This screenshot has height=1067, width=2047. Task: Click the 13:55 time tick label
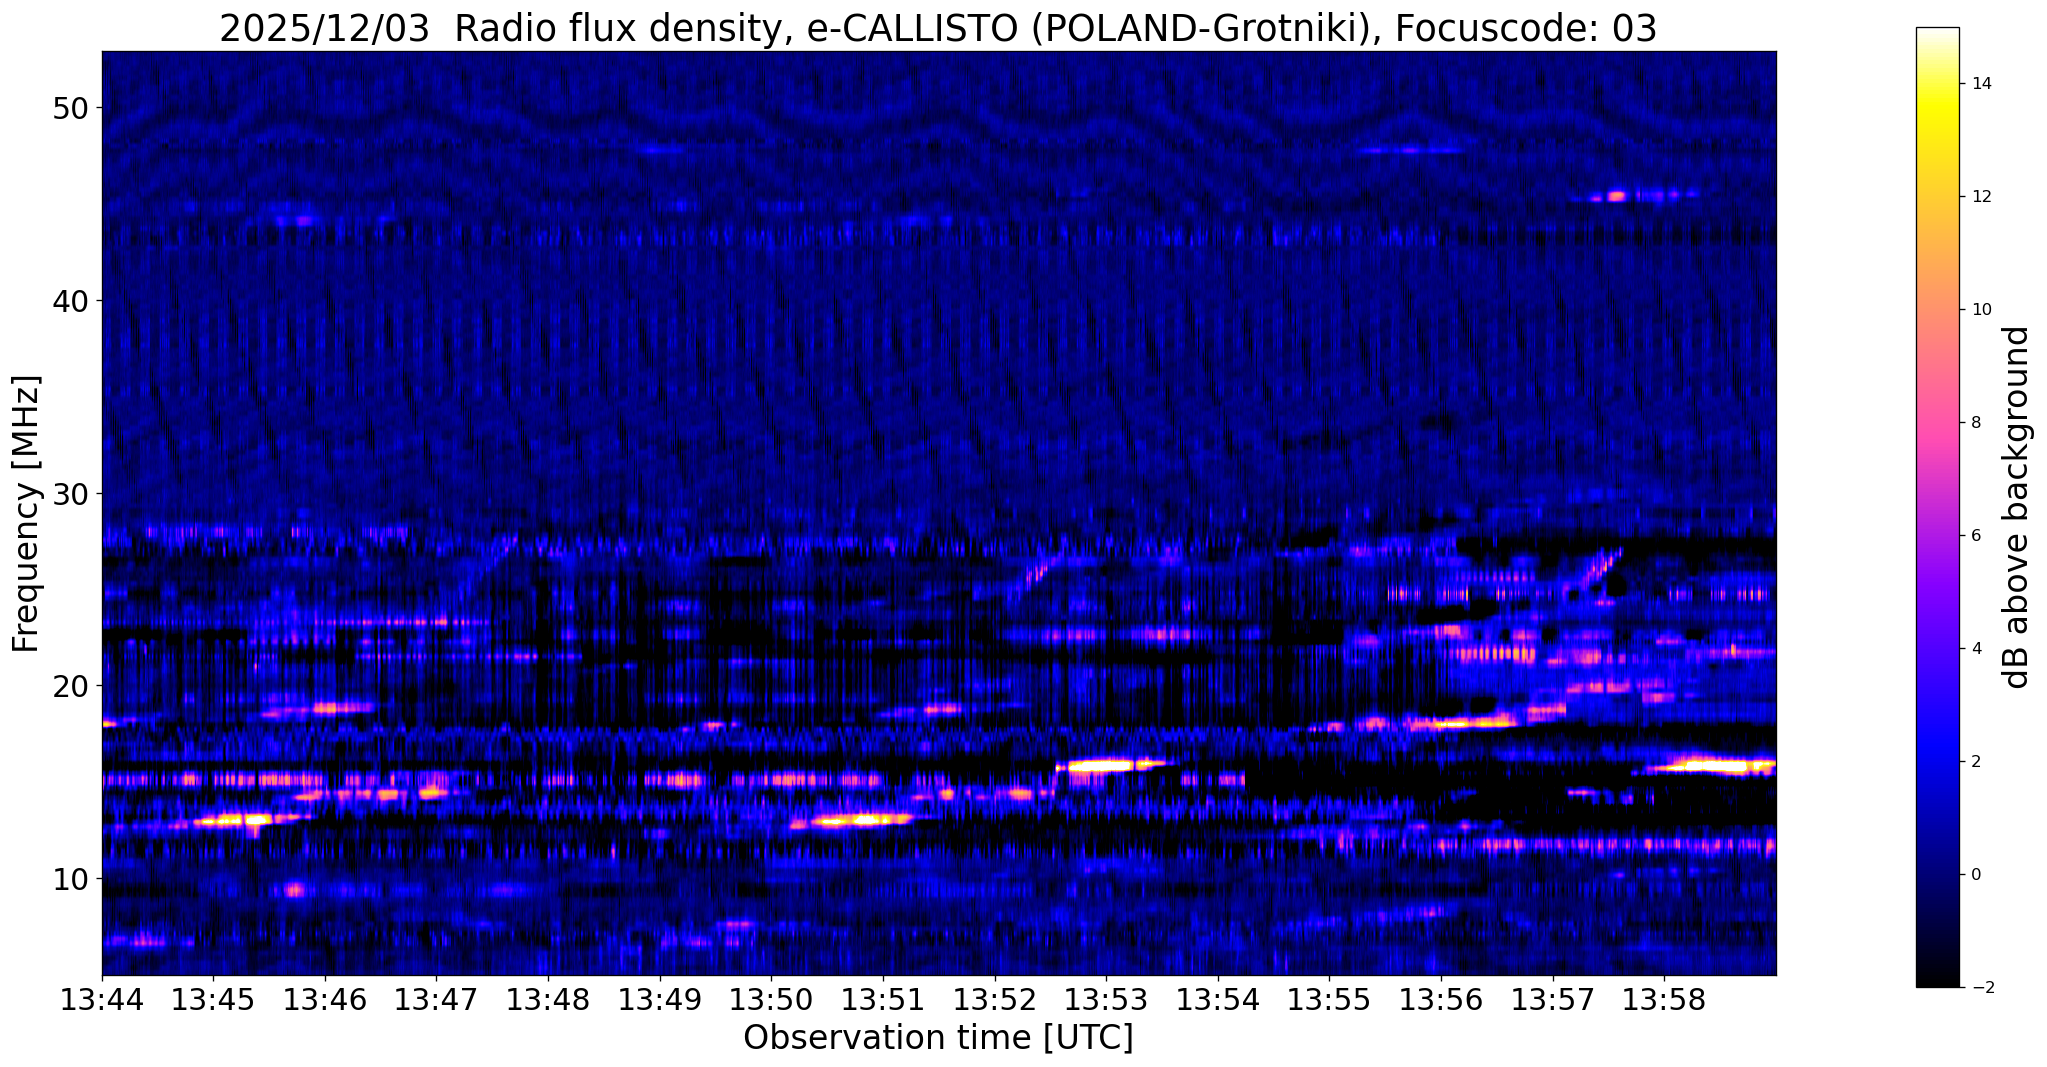[x=1330, y=1000]
